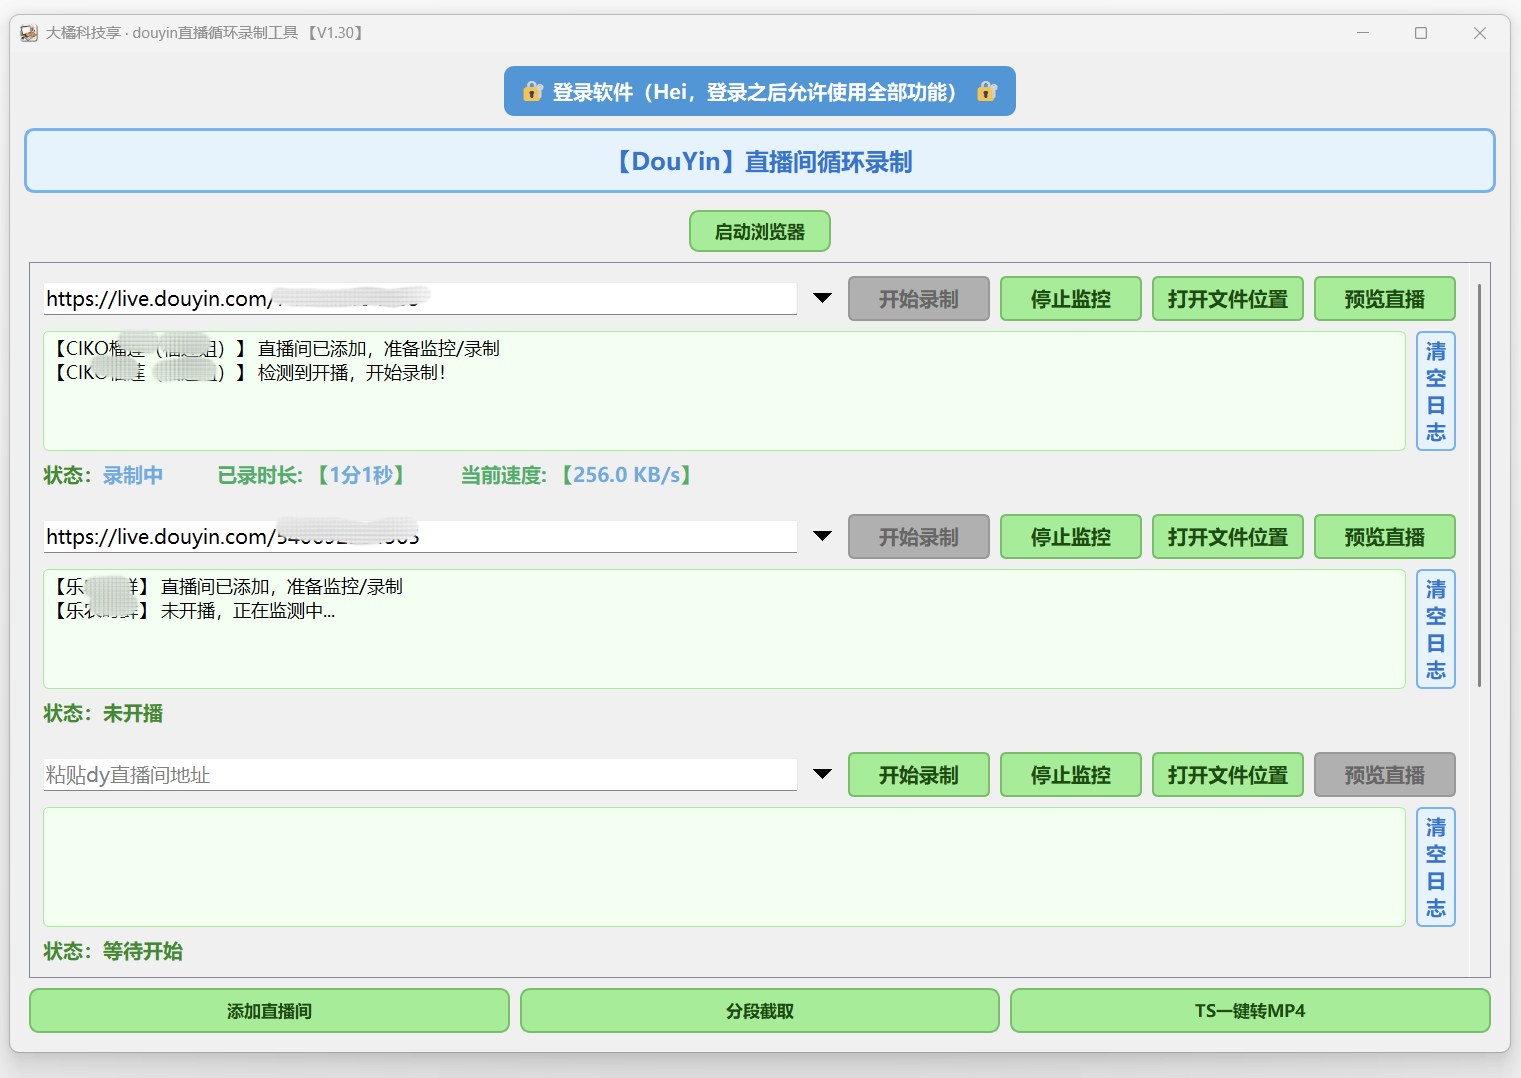
Task: Click 开始录制 in the second room row
Action: click(919, 537)
